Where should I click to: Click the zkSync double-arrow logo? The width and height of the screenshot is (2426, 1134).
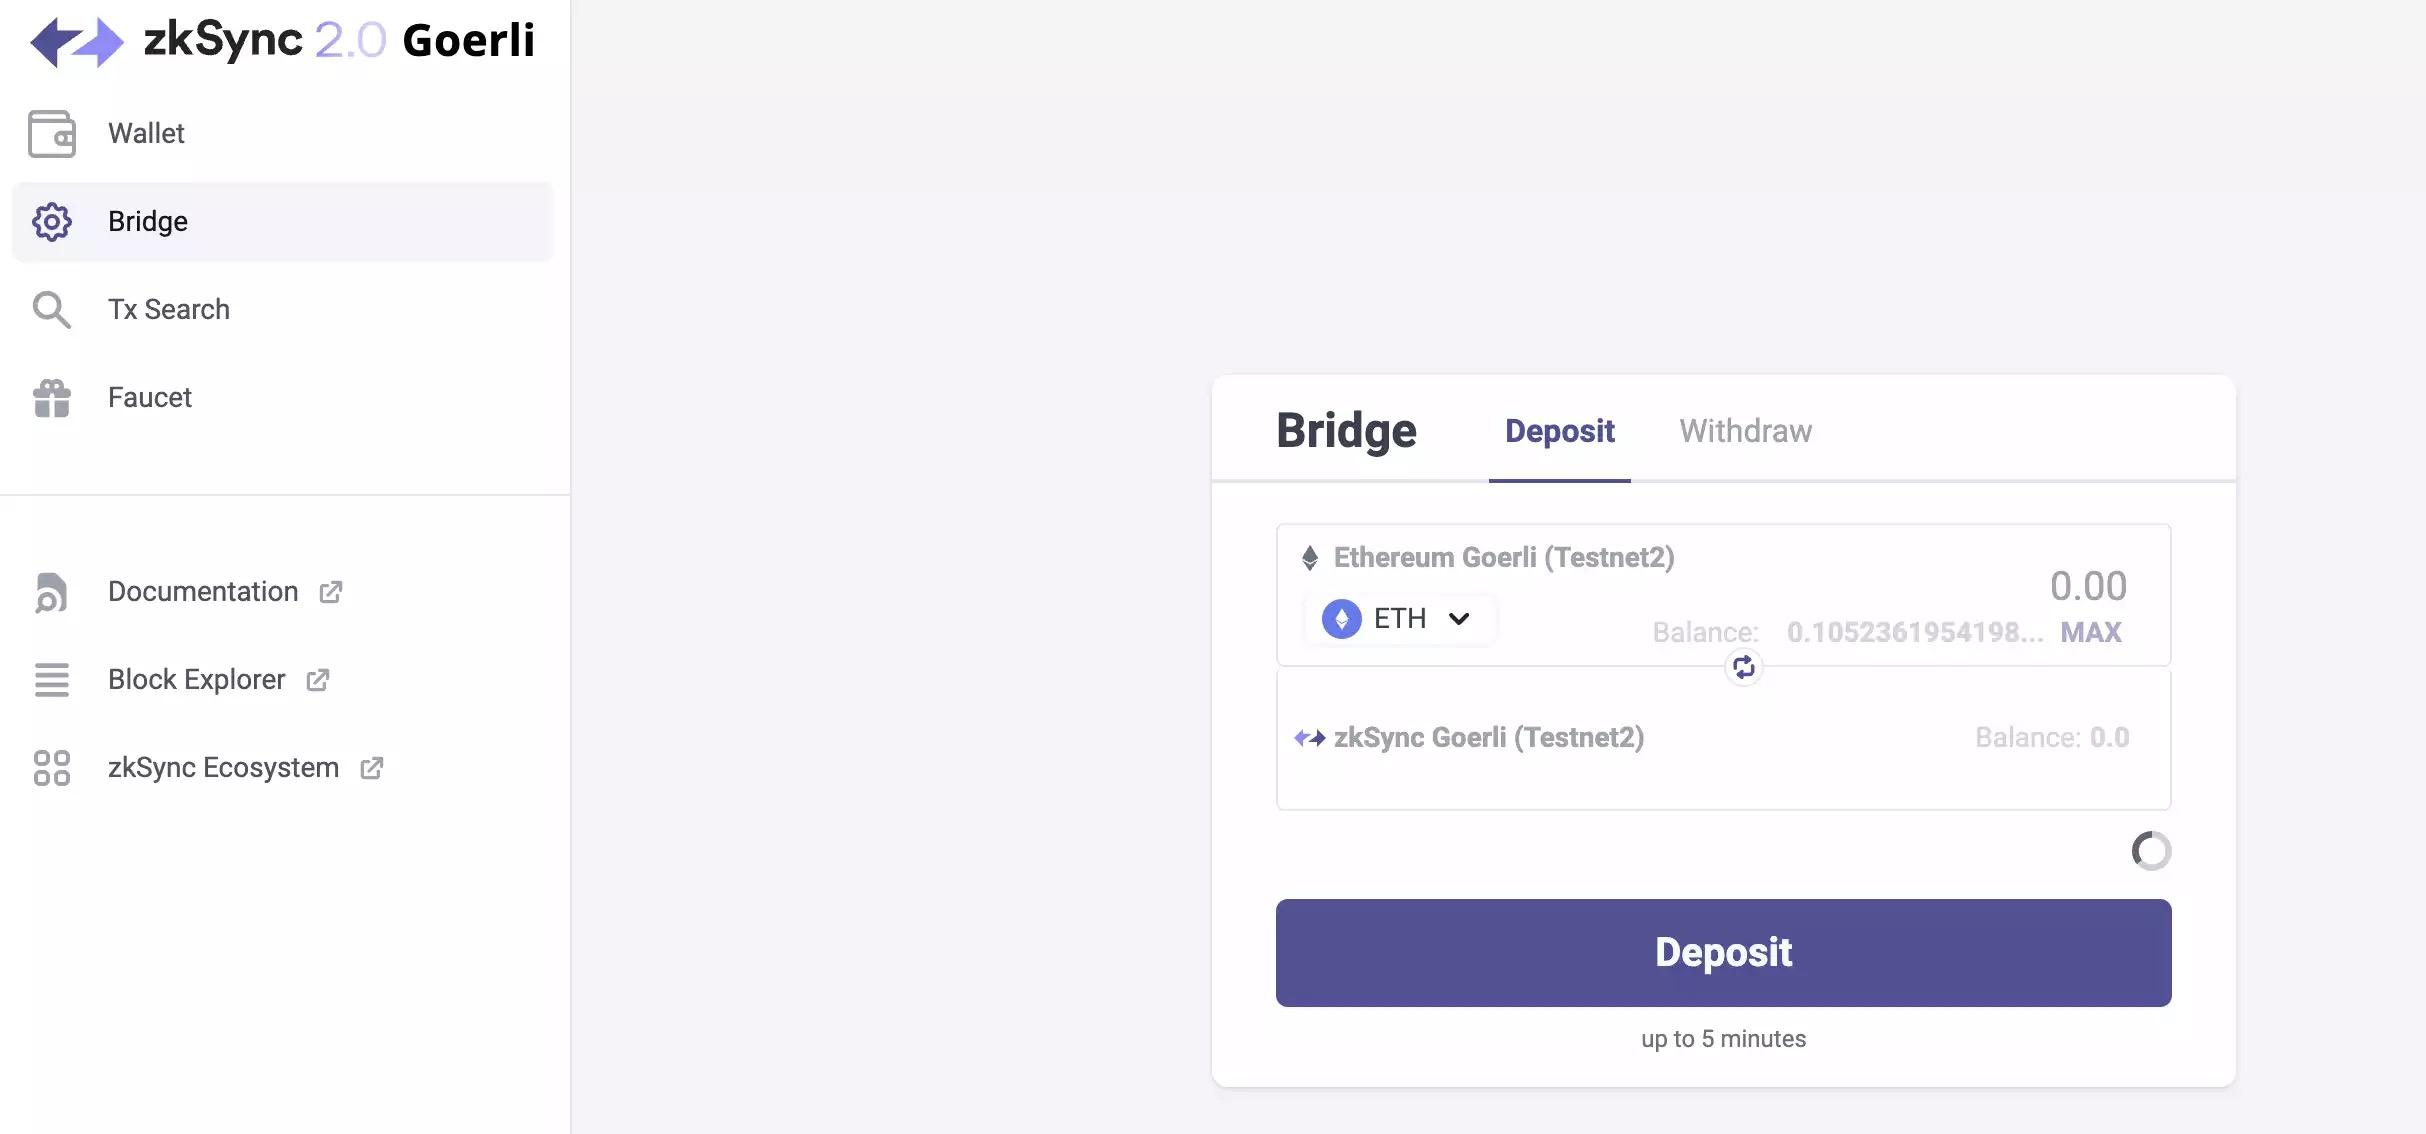(x=77, y=41)
